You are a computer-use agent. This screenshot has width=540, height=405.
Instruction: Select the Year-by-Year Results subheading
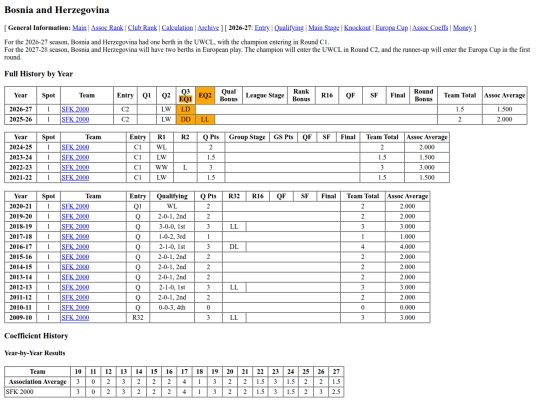(x=35, y=353)
